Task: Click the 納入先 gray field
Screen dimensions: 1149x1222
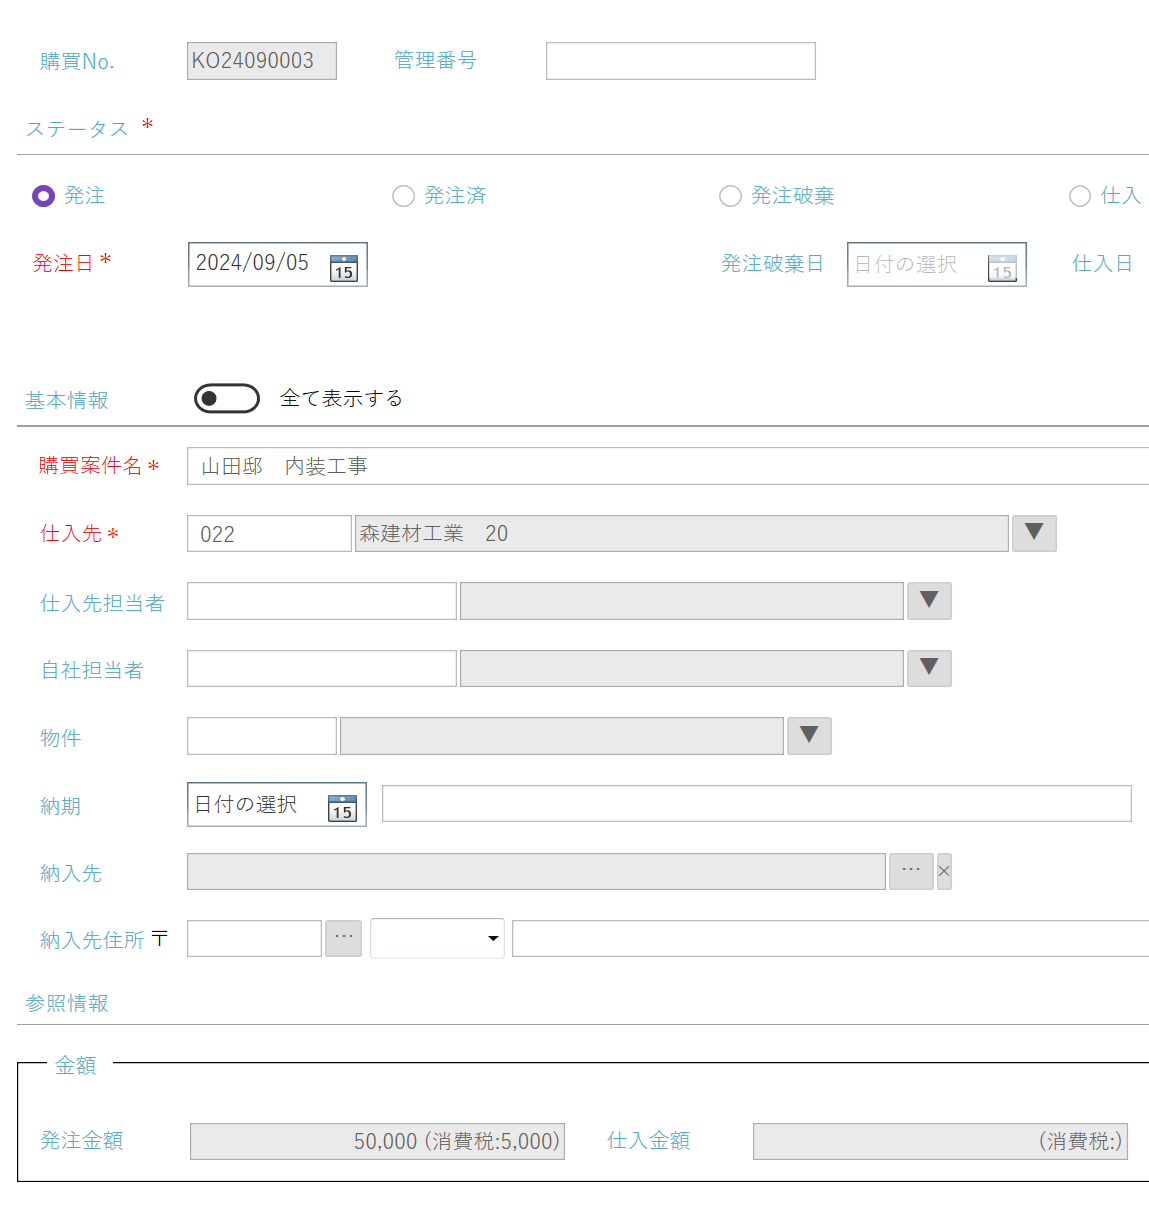Action: [536, 871]
